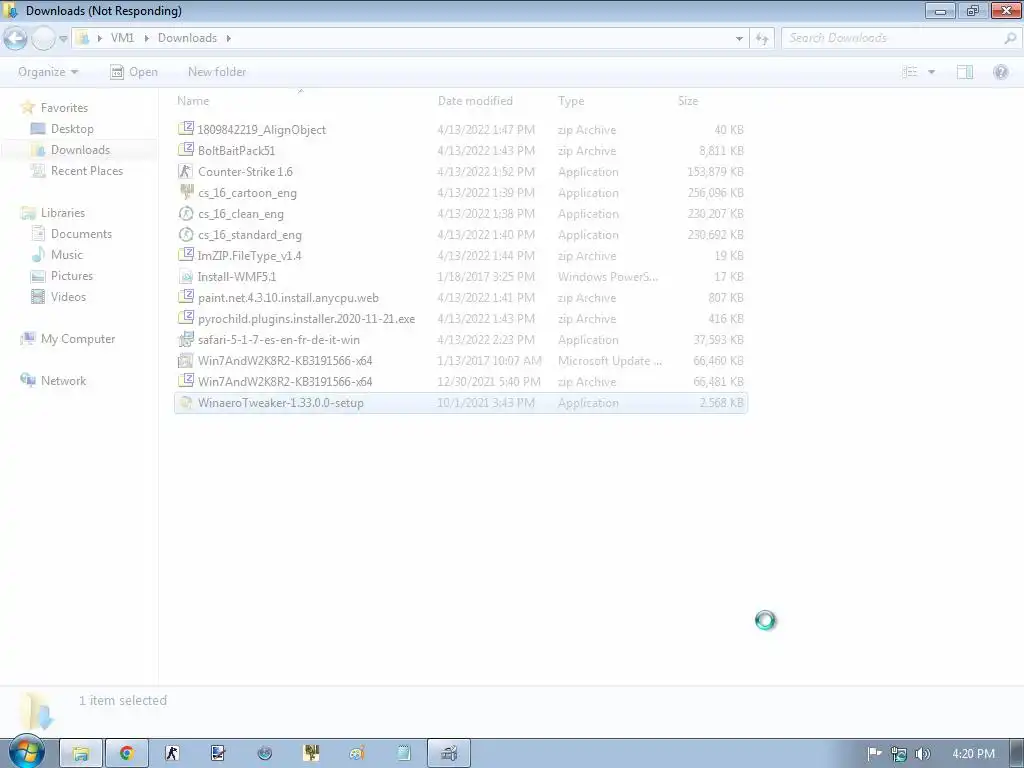The height and width of the screenshot is (768, 1024).
Task: Select the cs_16_clean_eng file icon
Action: click(186, 213)
